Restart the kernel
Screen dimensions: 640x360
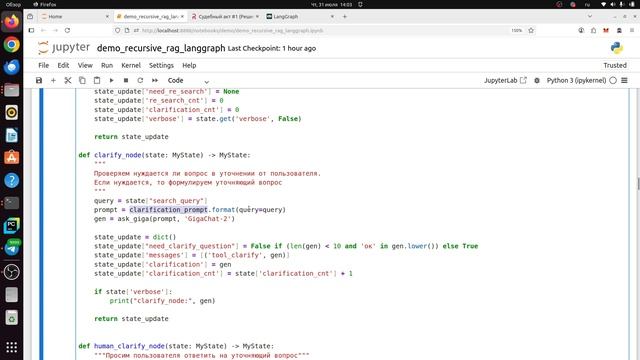click(x=140, y=80)
